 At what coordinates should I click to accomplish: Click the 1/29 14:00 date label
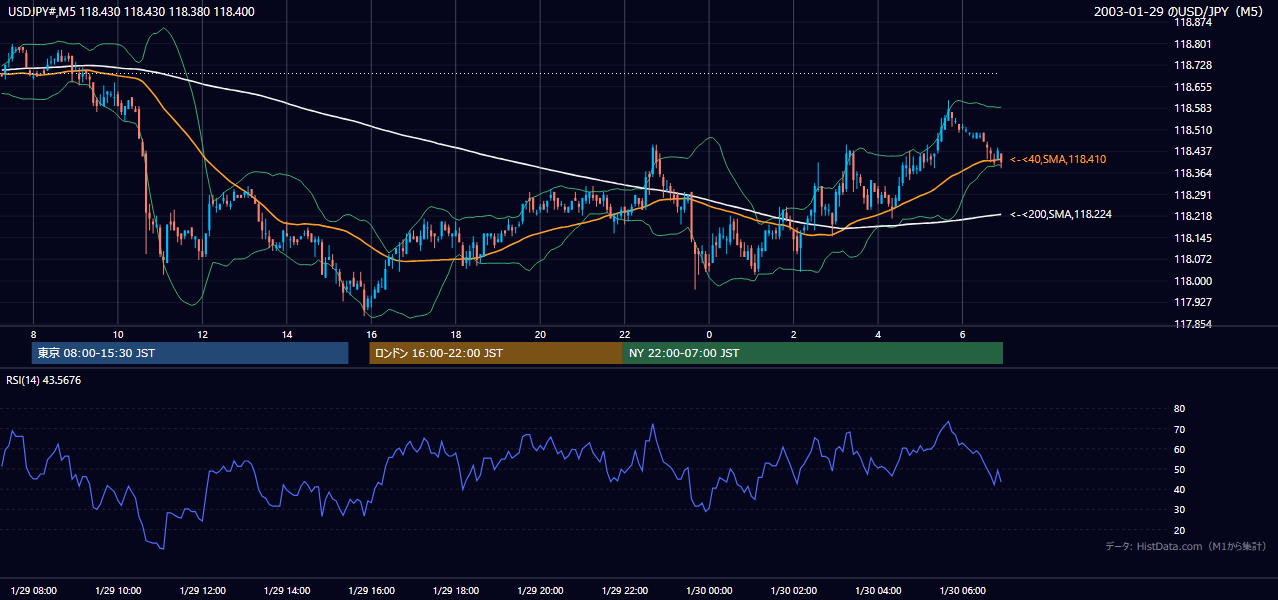tap(287, 590)
